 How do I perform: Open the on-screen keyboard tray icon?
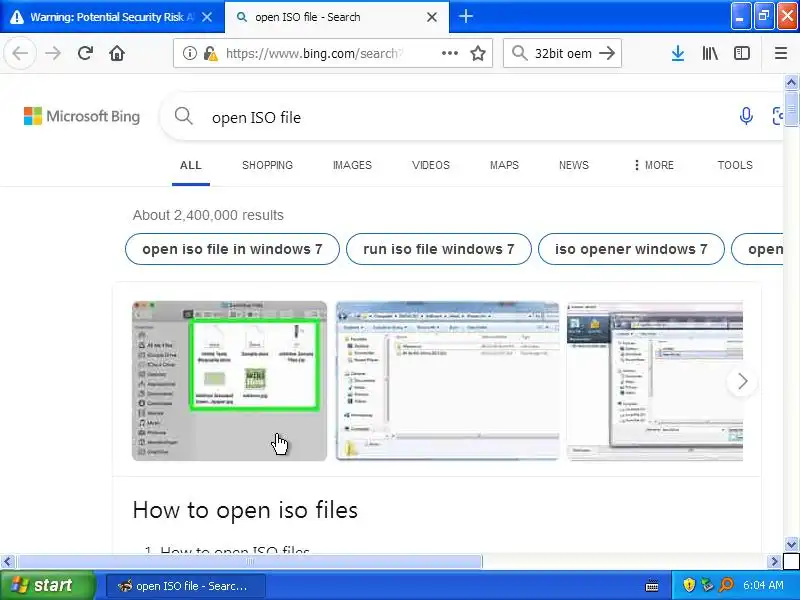click(652, 585)
